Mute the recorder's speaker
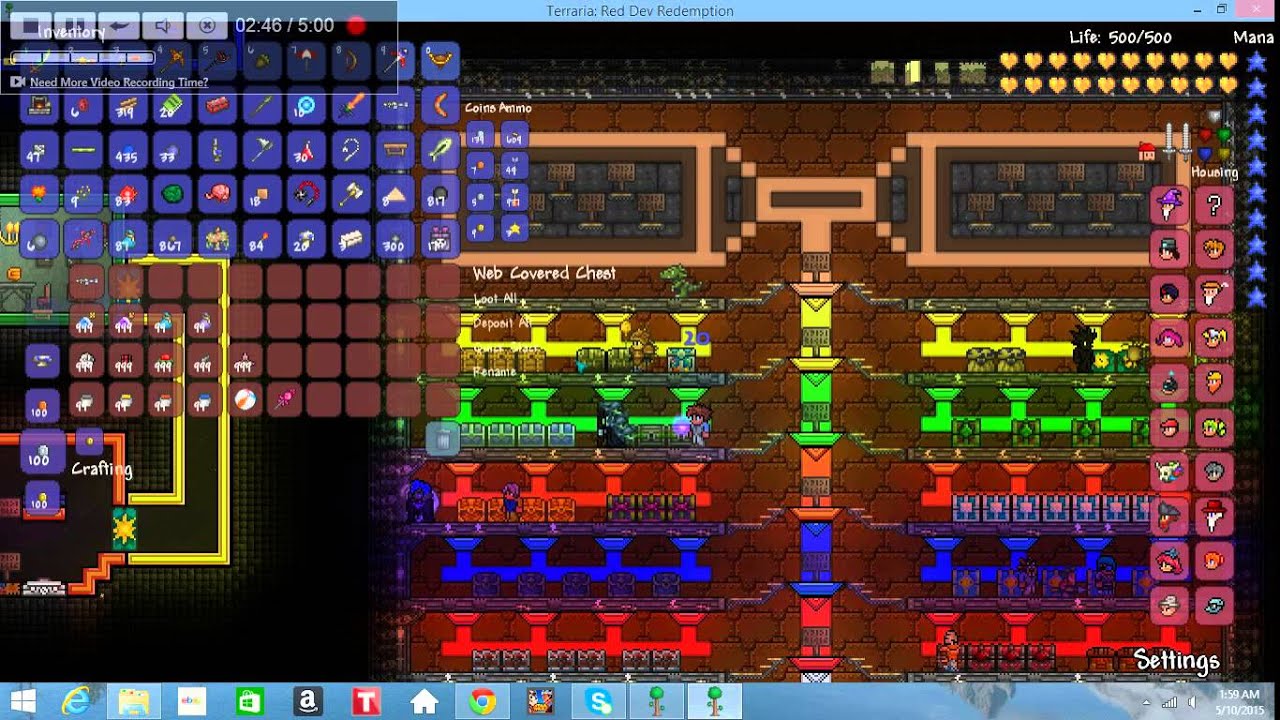The height and width of the screenshot is (720, 1280). [x=163, y=25]
